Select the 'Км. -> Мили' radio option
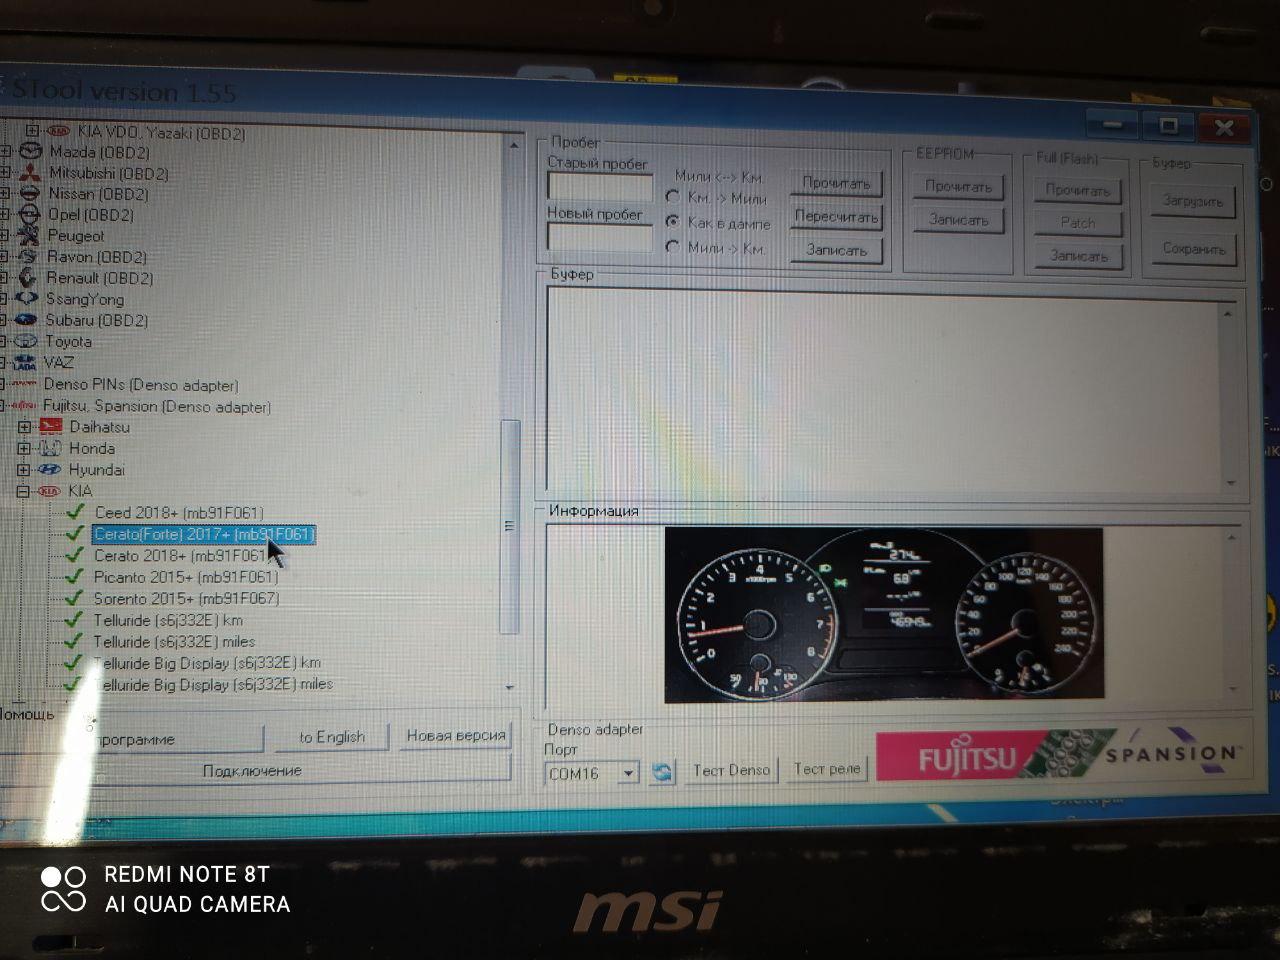 coord(673,197)
